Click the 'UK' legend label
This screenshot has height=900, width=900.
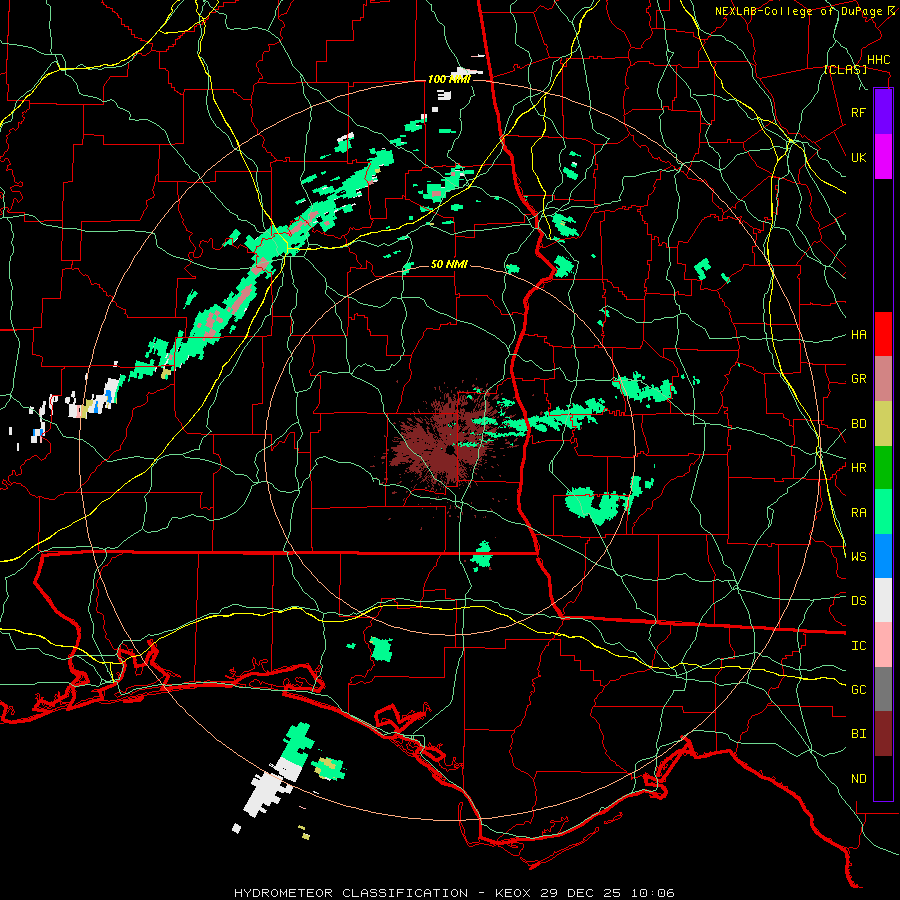859,157
